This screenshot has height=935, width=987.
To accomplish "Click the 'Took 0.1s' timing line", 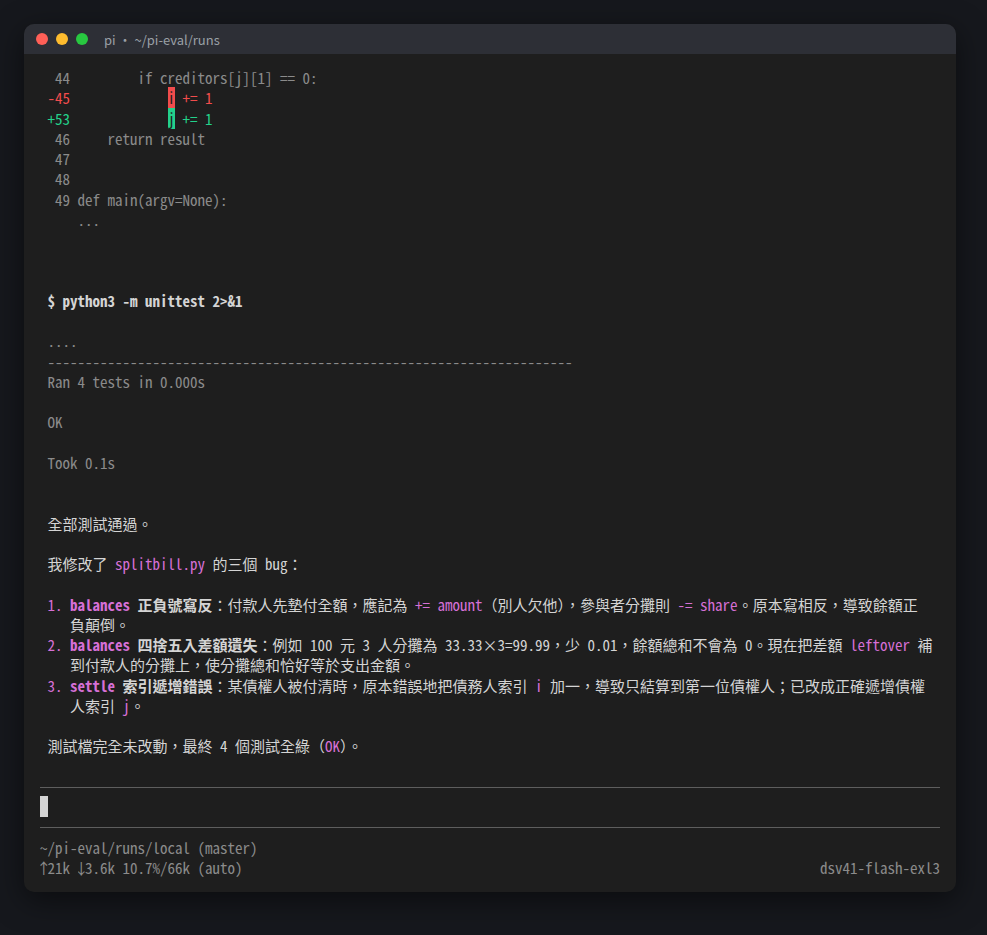I will pyautogui.click(x=81, y=464).
